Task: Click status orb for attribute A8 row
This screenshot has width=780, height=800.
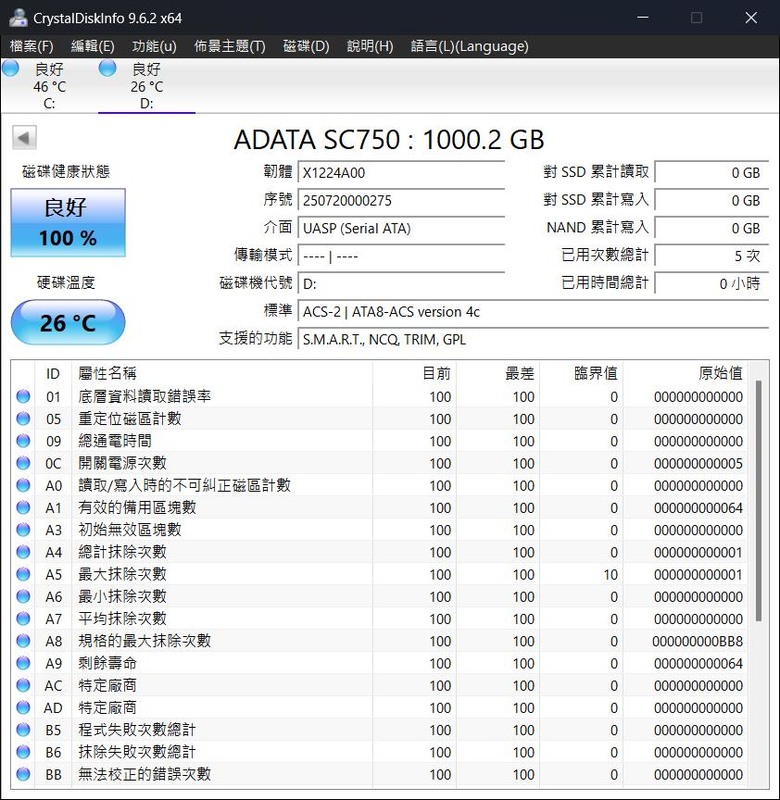Action: click(23, 641)
